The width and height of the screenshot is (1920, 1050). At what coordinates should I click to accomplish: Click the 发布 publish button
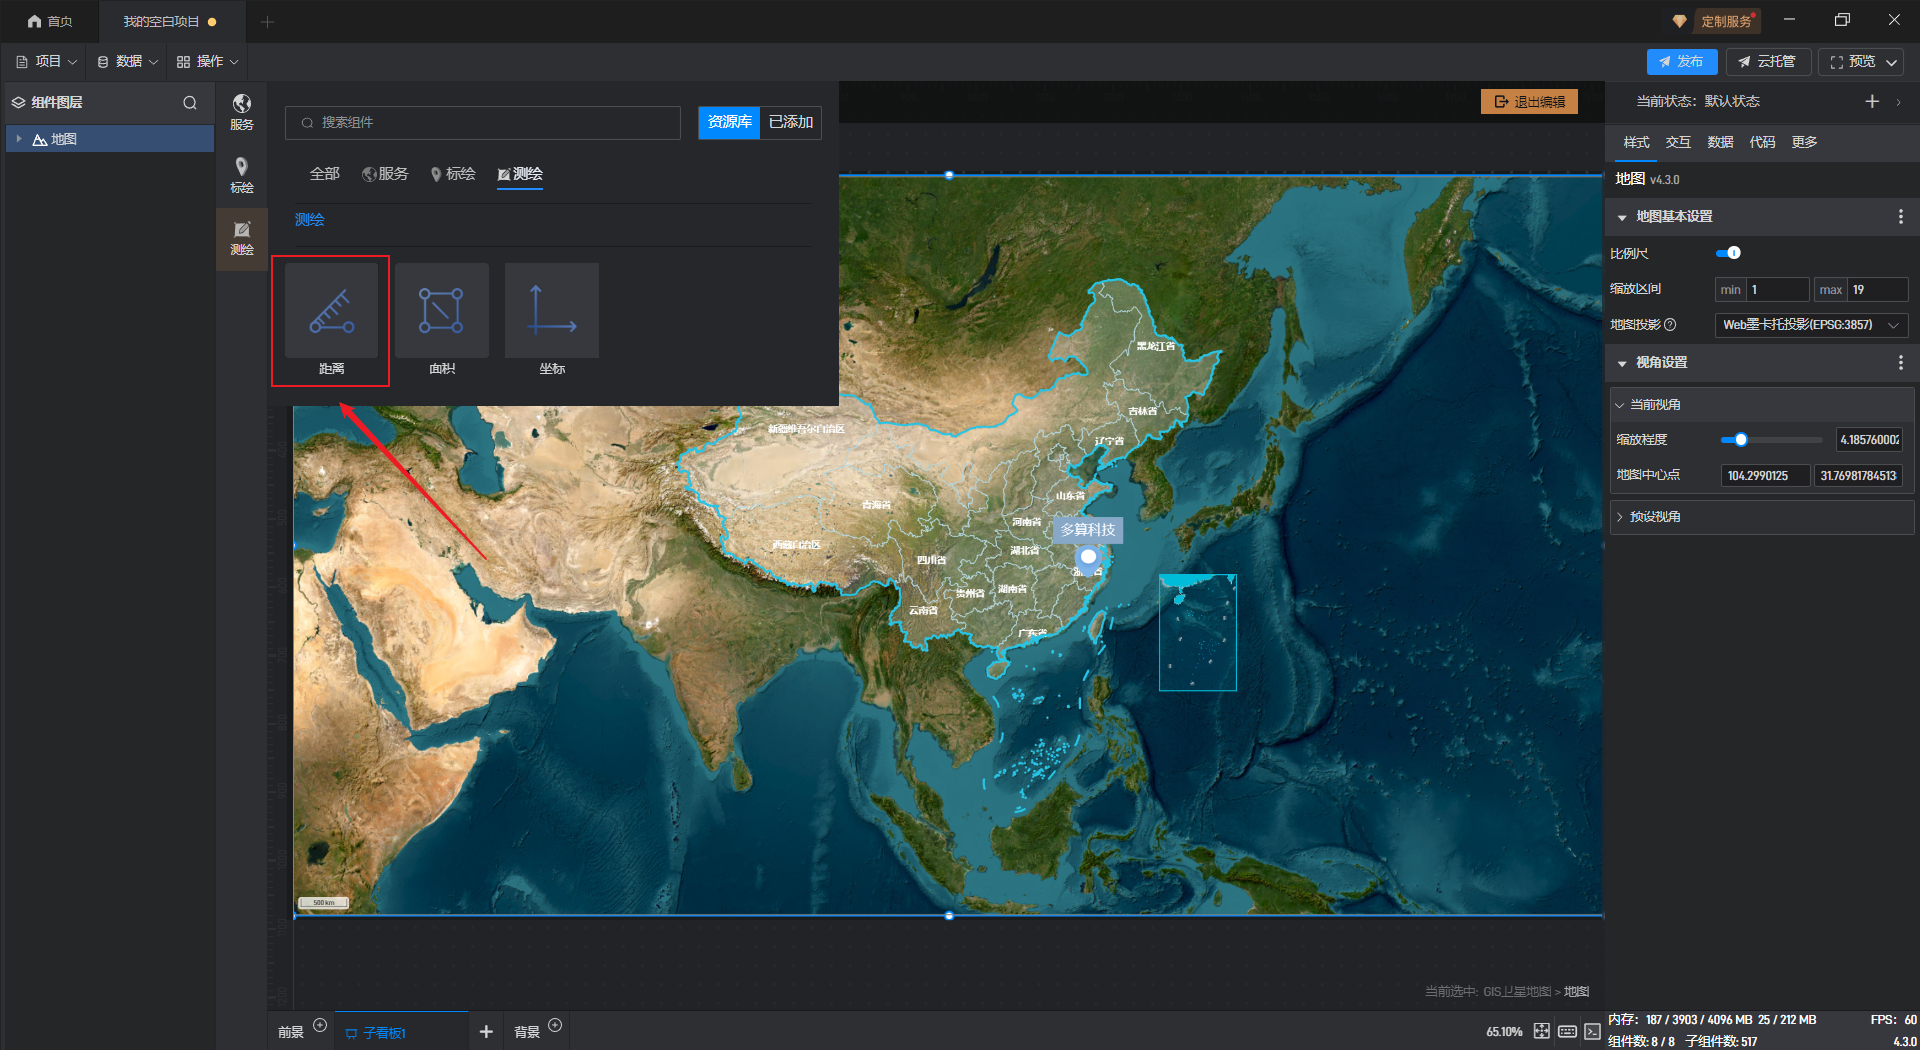pos(1682,62)
